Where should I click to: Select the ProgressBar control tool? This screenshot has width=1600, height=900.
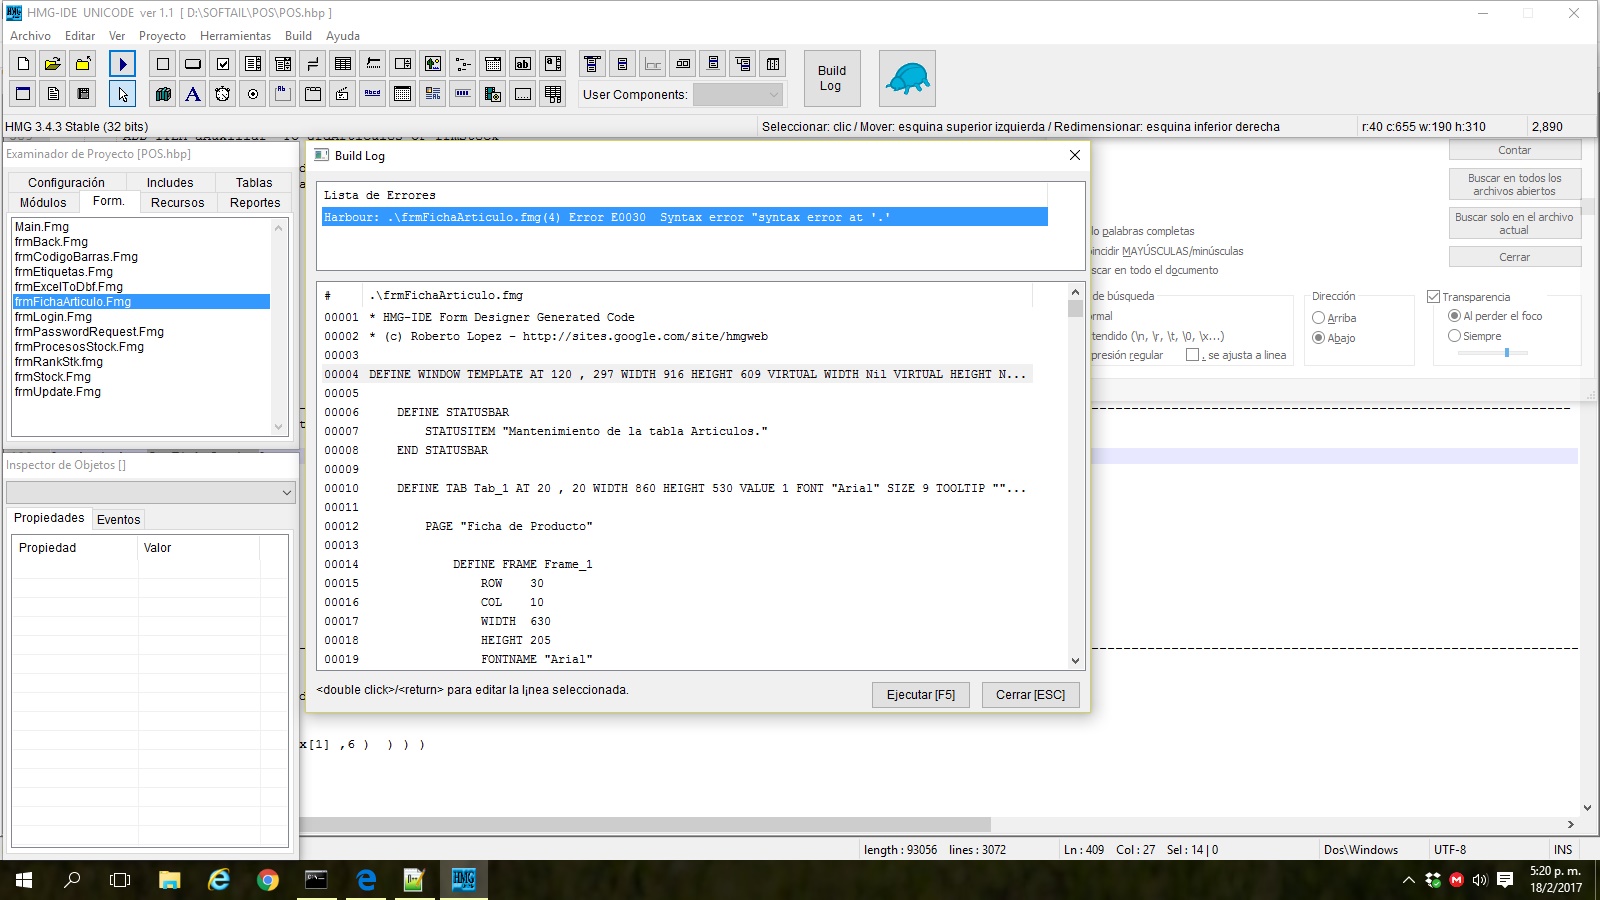(463, 94)
